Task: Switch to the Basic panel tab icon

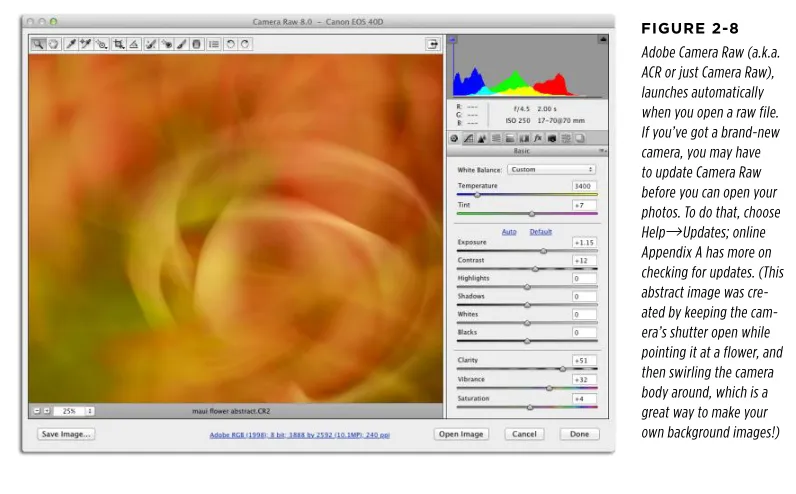Action: pyautogui.click(x=454, y=138)
